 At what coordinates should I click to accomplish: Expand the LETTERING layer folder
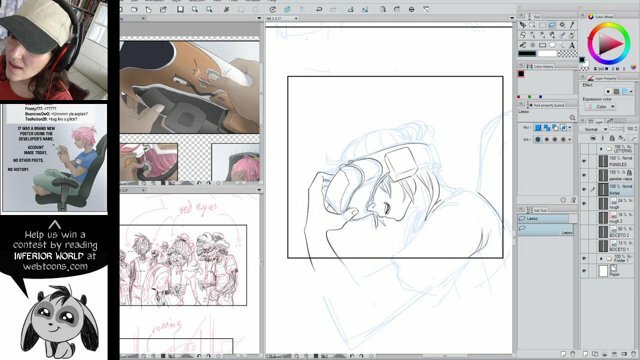(601, 149)
